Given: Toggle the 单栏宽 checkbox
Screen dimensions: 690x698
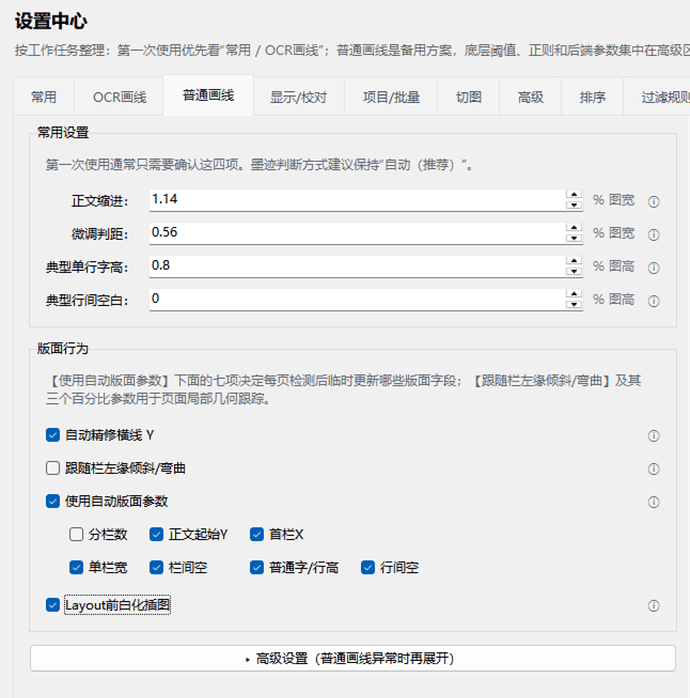Looking at the screenshot, I should pyautogui.click(x=76, y=568).
